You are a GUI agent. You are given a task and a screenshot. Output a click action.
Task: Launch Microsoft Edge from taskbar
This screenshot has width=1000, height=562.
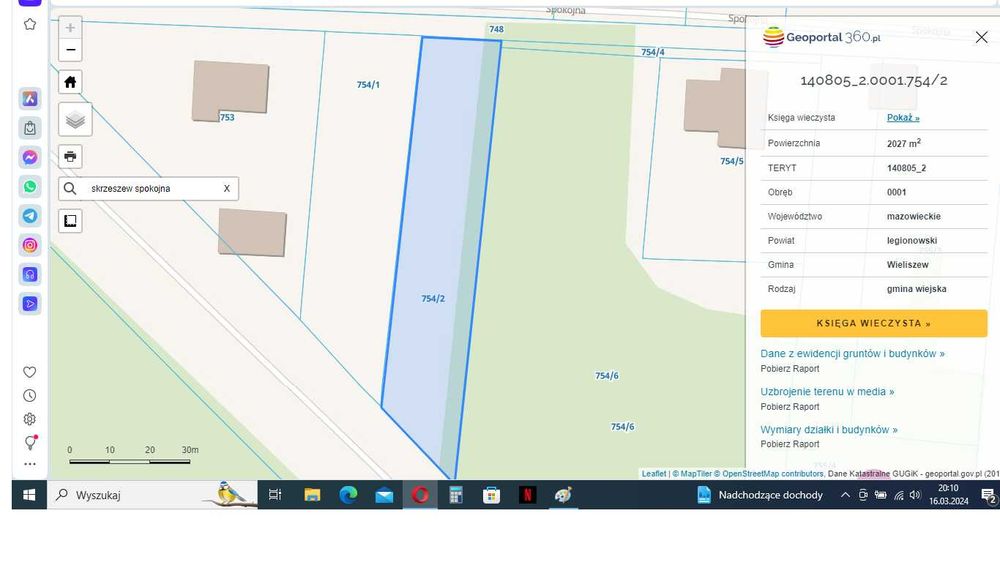tap(348, 495)
